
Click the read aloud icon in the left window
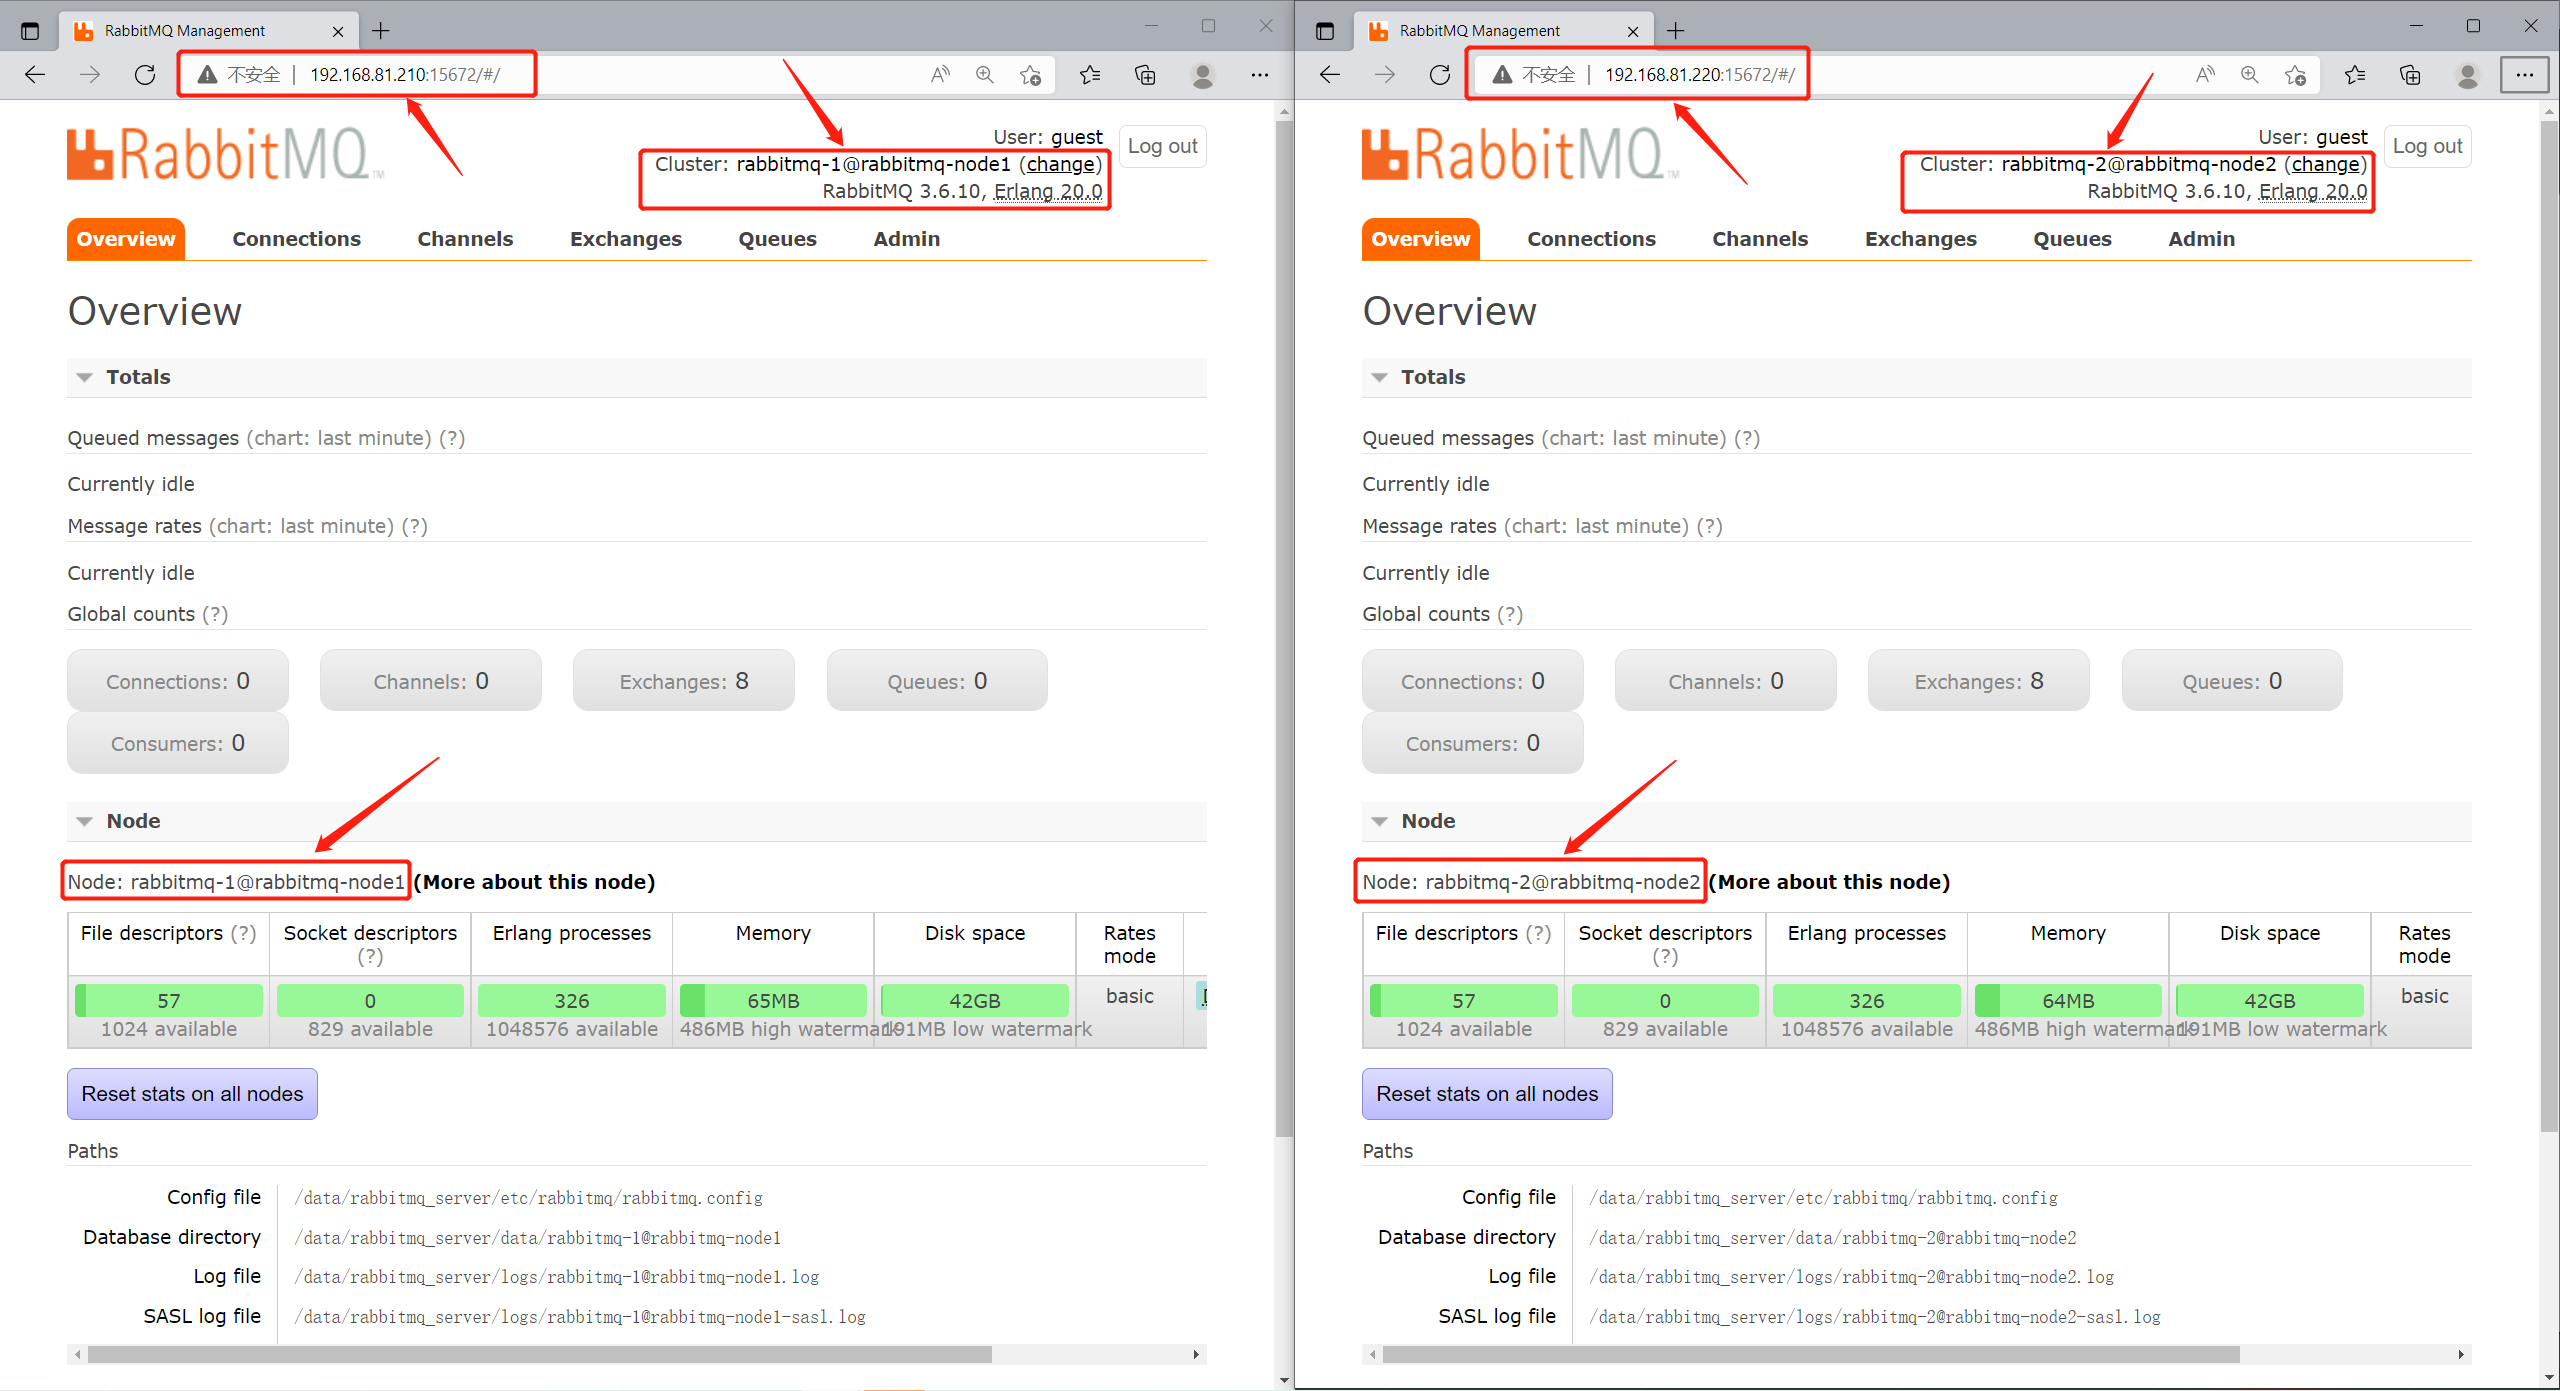pos(940,75)
